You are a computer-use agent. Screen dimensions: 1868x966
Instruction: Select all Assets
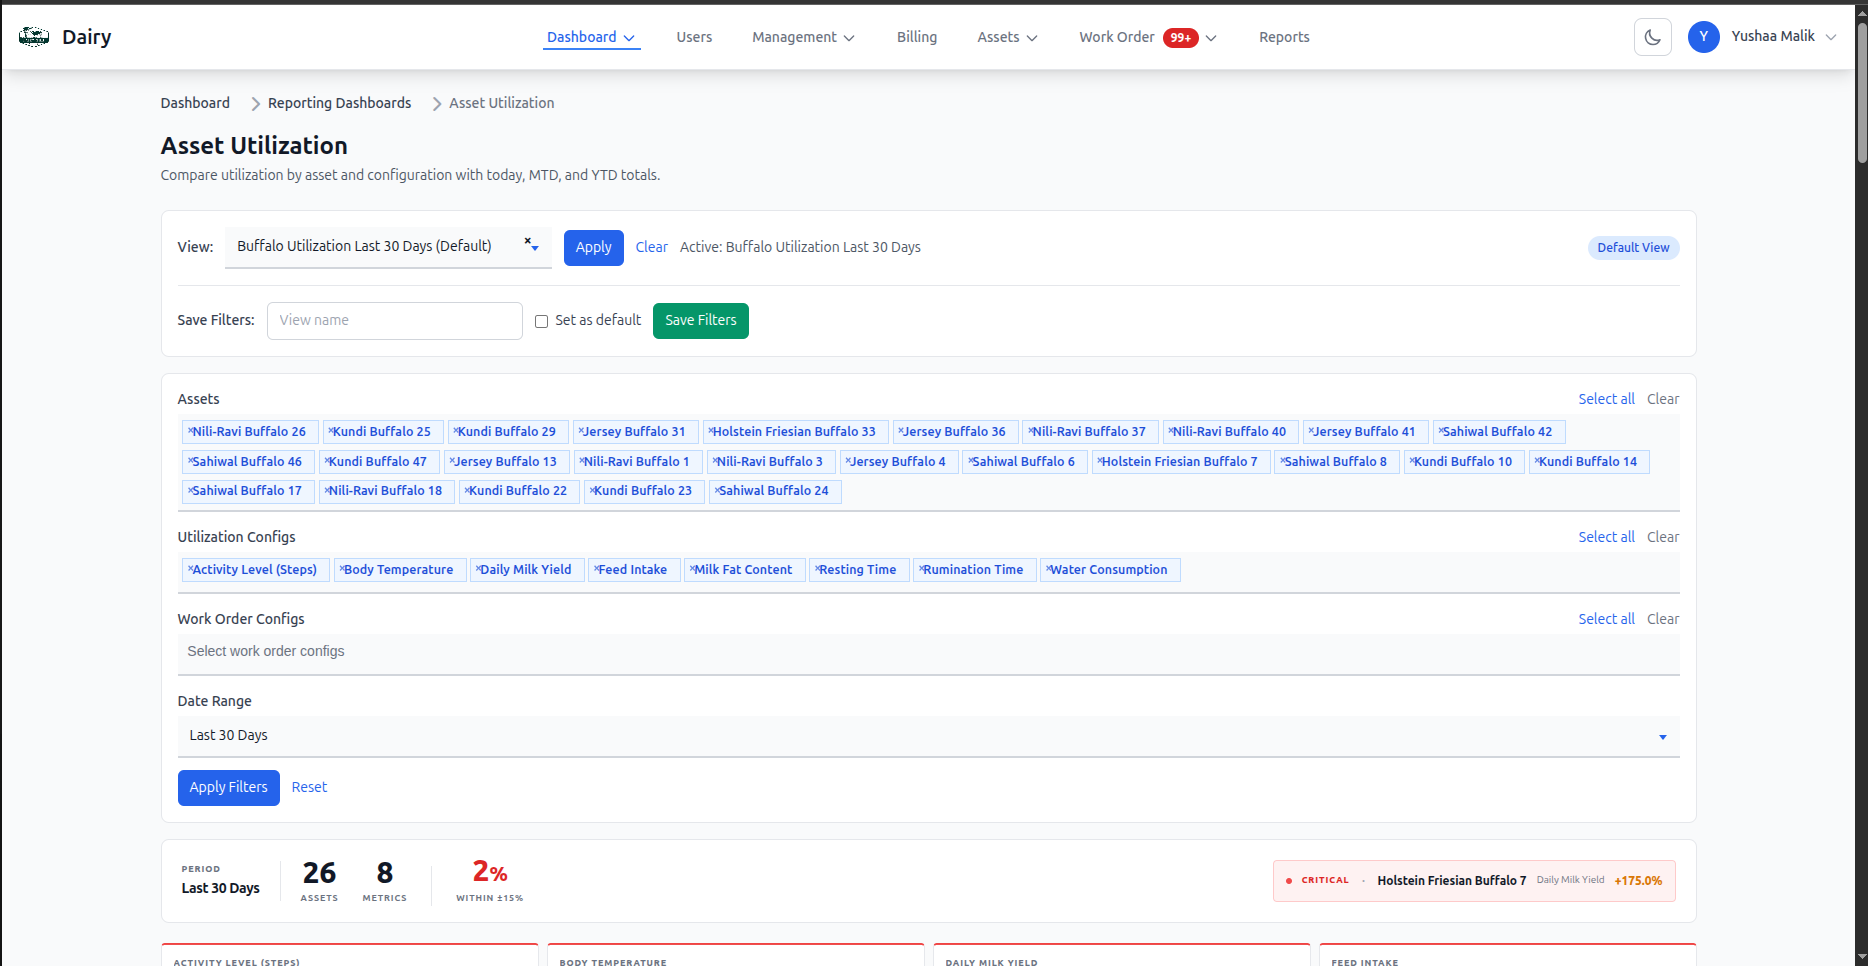[1606, 399]
